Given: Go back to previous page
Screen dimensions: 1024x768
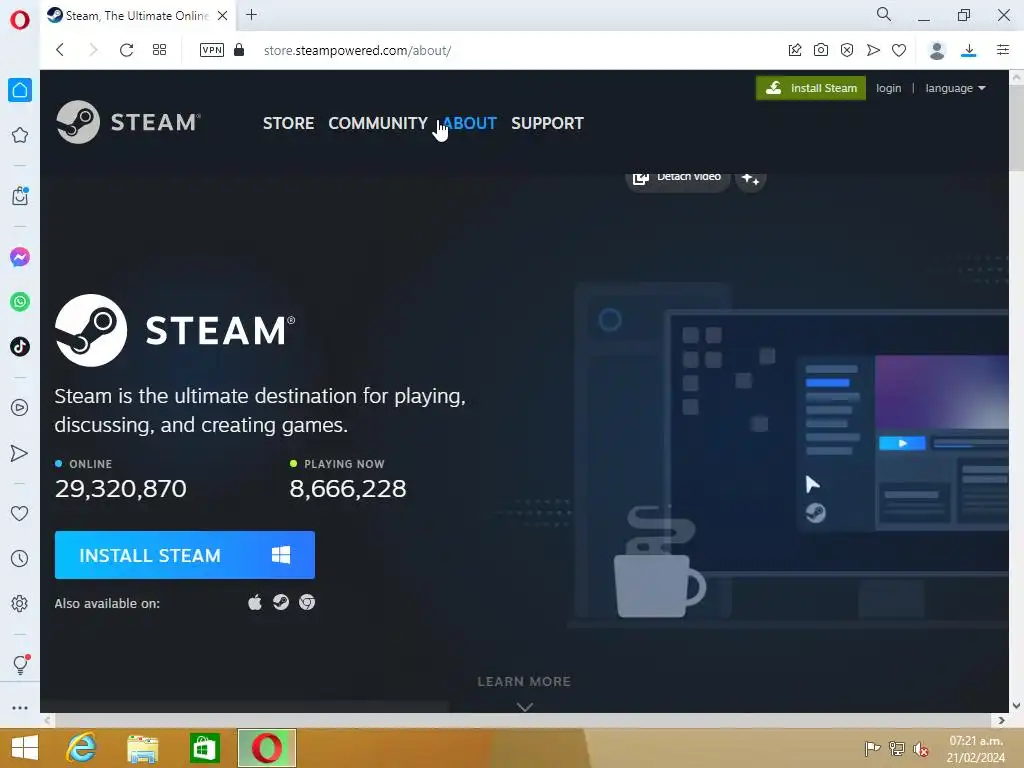Looking at the screenshot, I should pos(60,50).
